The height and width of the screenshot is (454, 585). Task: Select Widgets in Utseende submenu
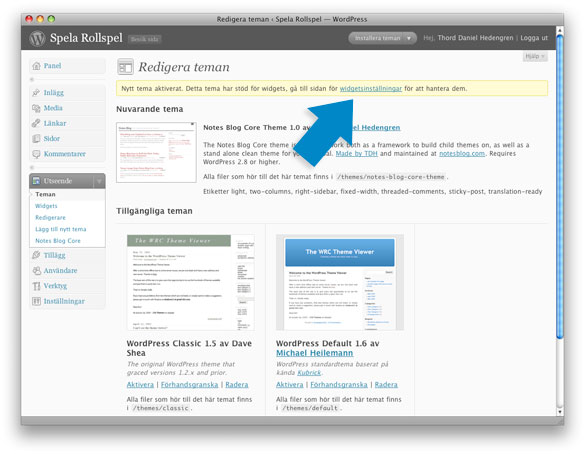coord(46,206)
